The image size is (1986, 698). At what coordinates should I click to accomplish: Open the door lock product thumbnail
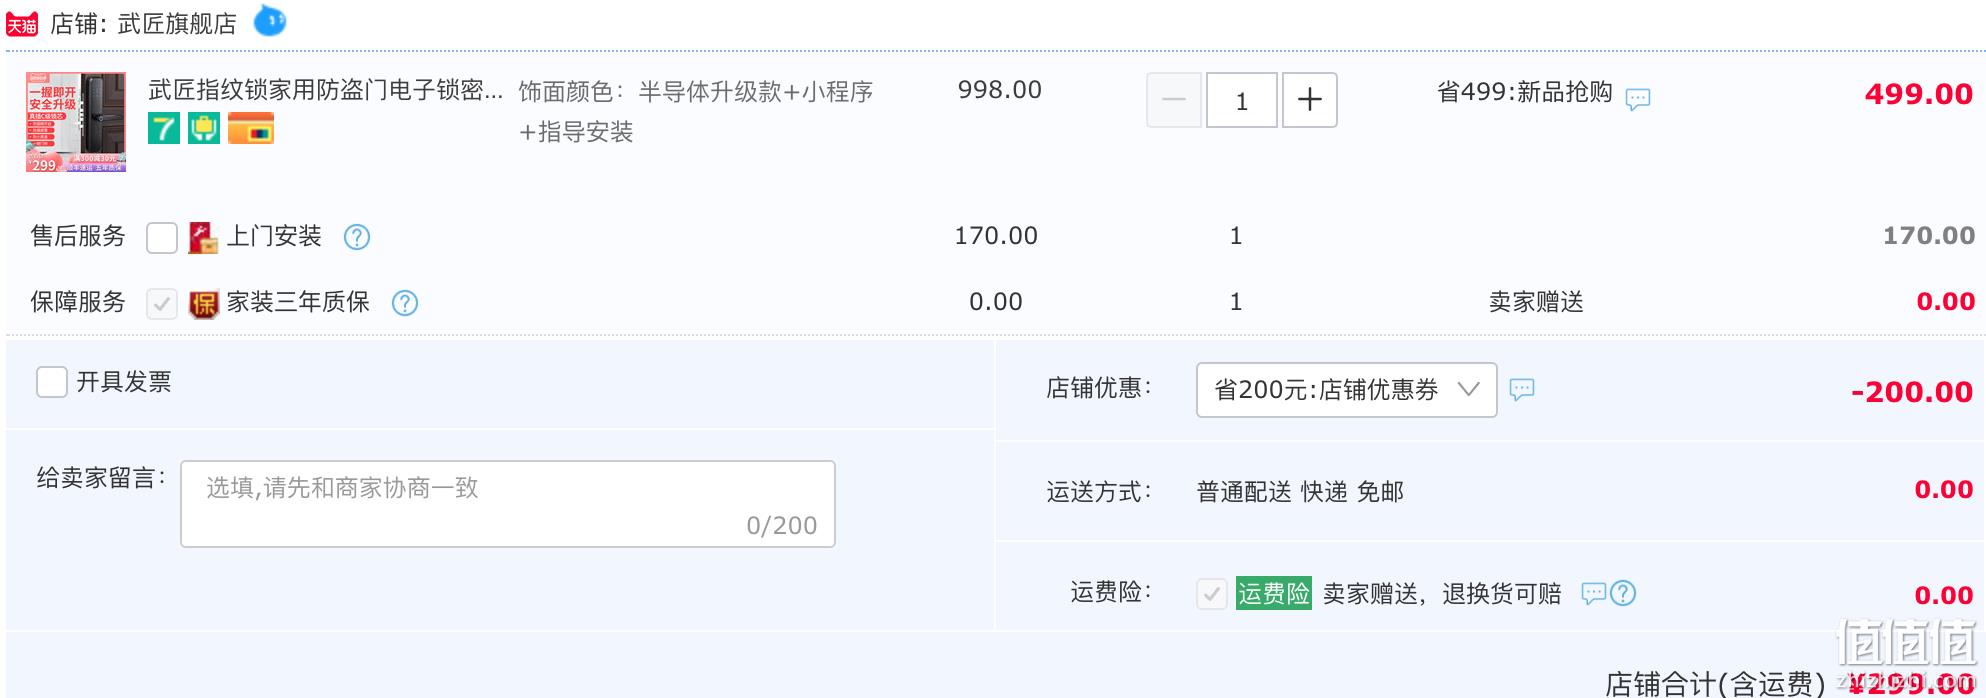click(x=76, y=122)
